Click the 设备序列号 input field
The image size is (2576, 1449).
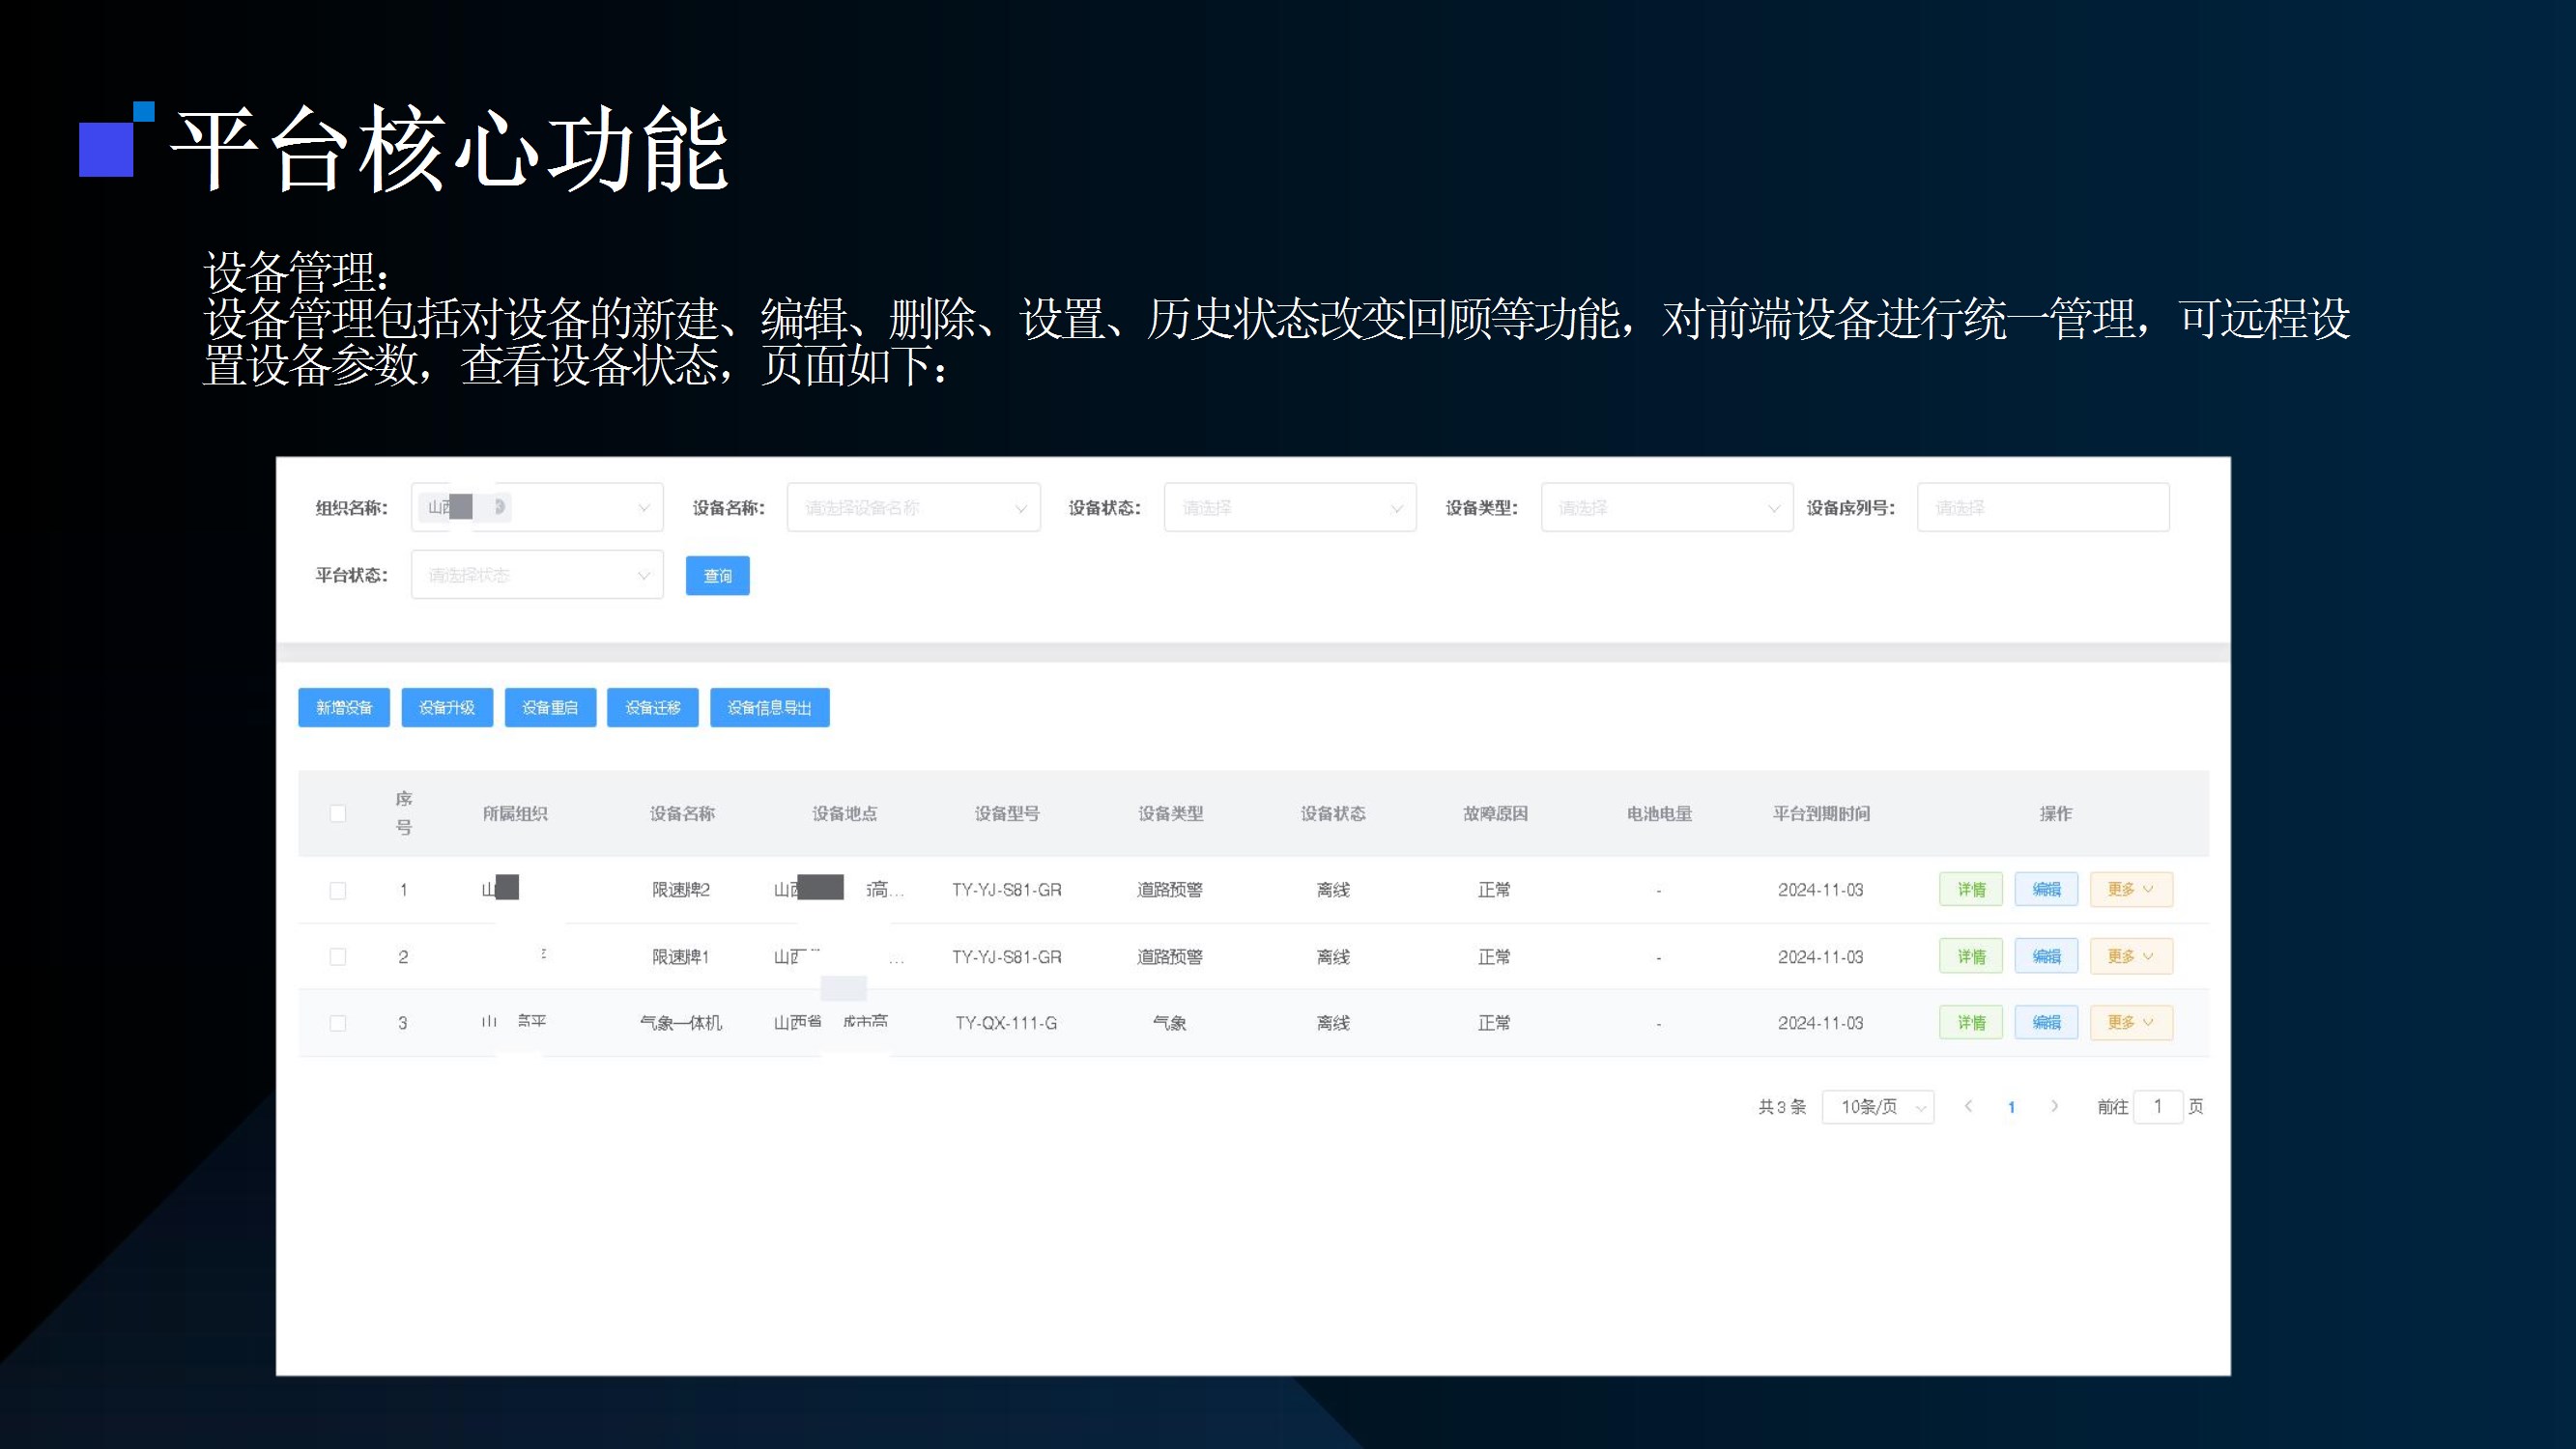(x=2042, y=508)
